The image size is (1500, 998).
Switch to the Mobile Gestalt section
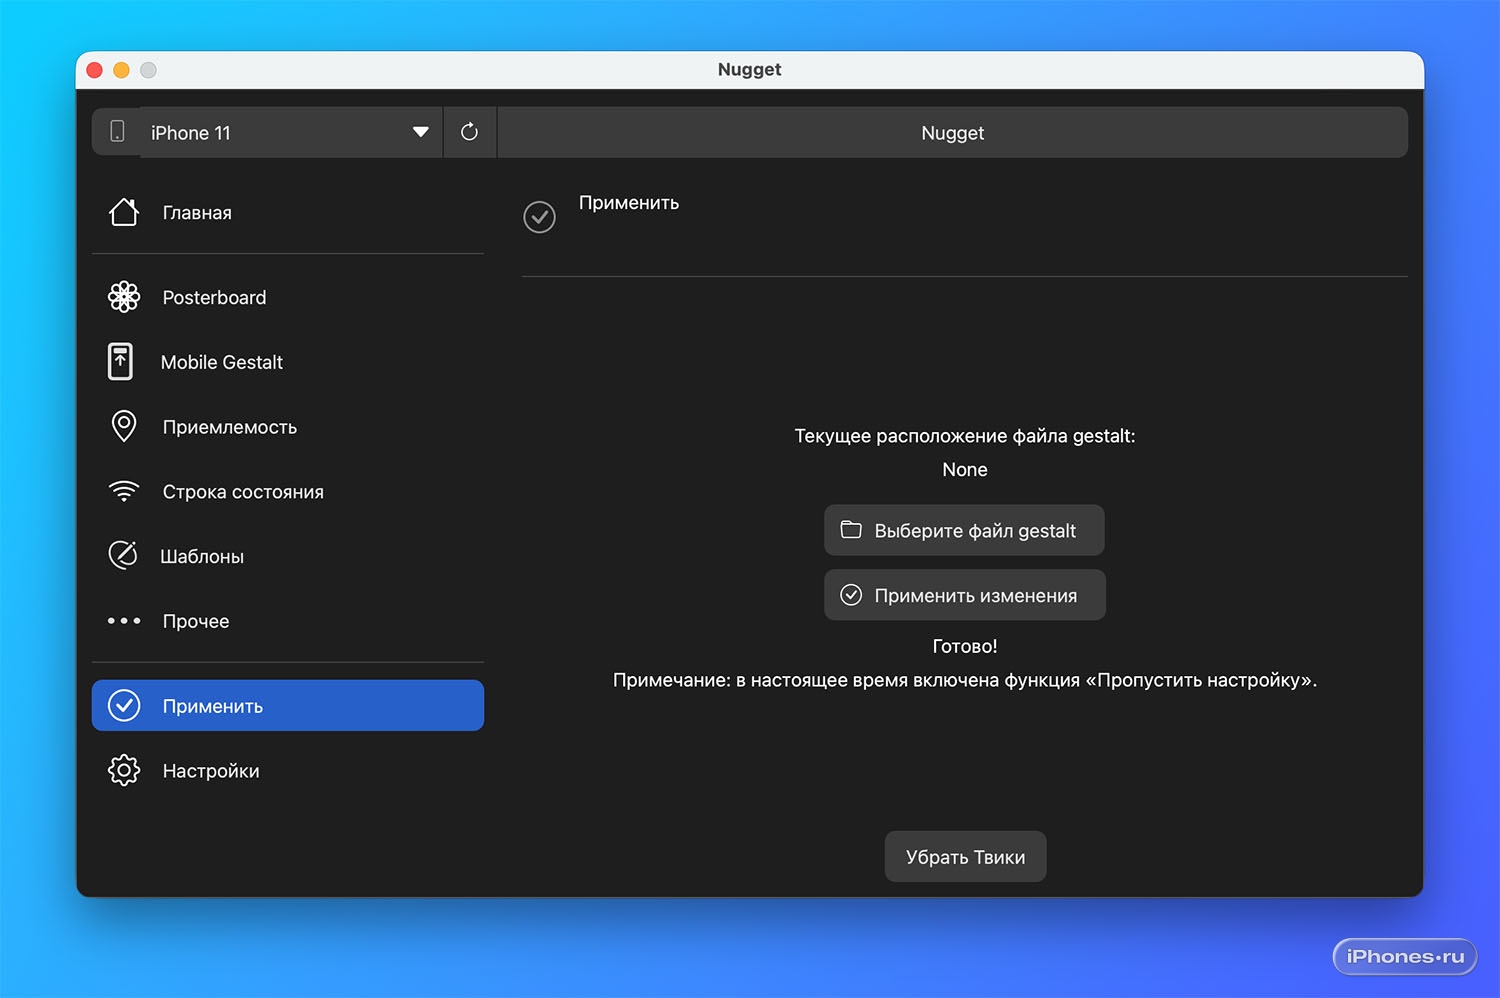288,362
